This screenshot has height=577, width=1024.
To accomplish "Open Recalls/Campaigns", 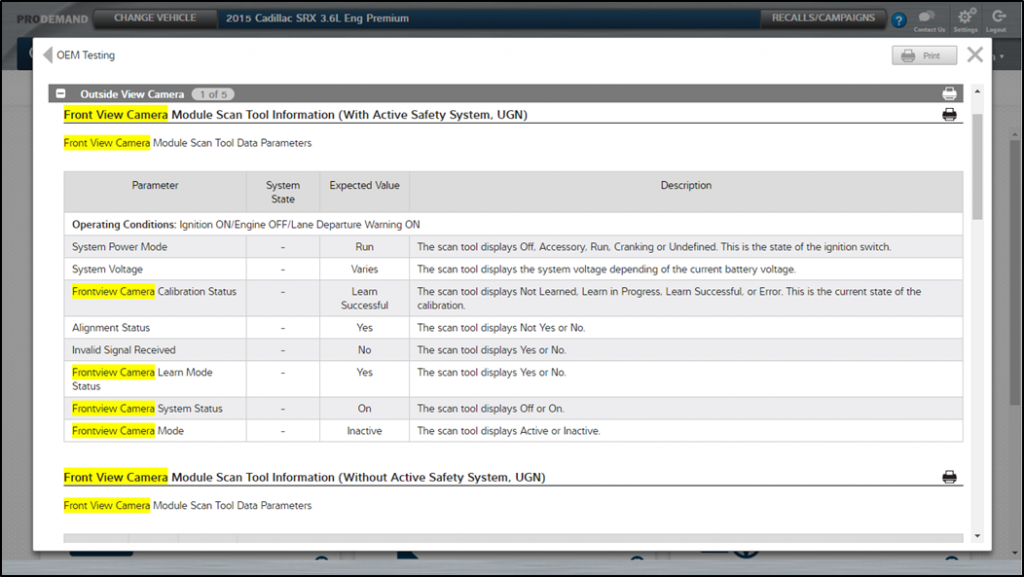I will (823, 18).
